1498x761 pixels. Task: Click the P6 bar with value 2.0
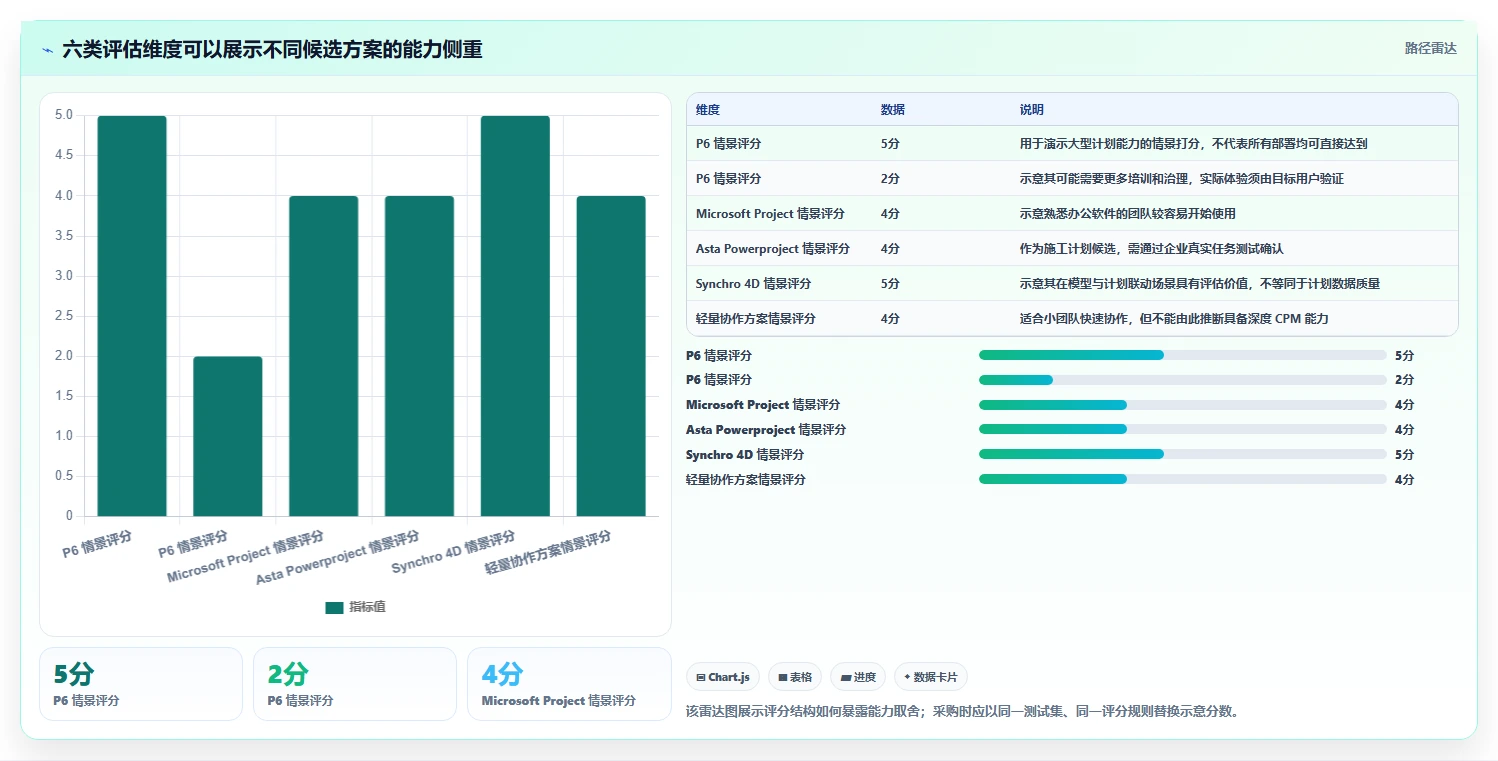click(x=228, y=436)
